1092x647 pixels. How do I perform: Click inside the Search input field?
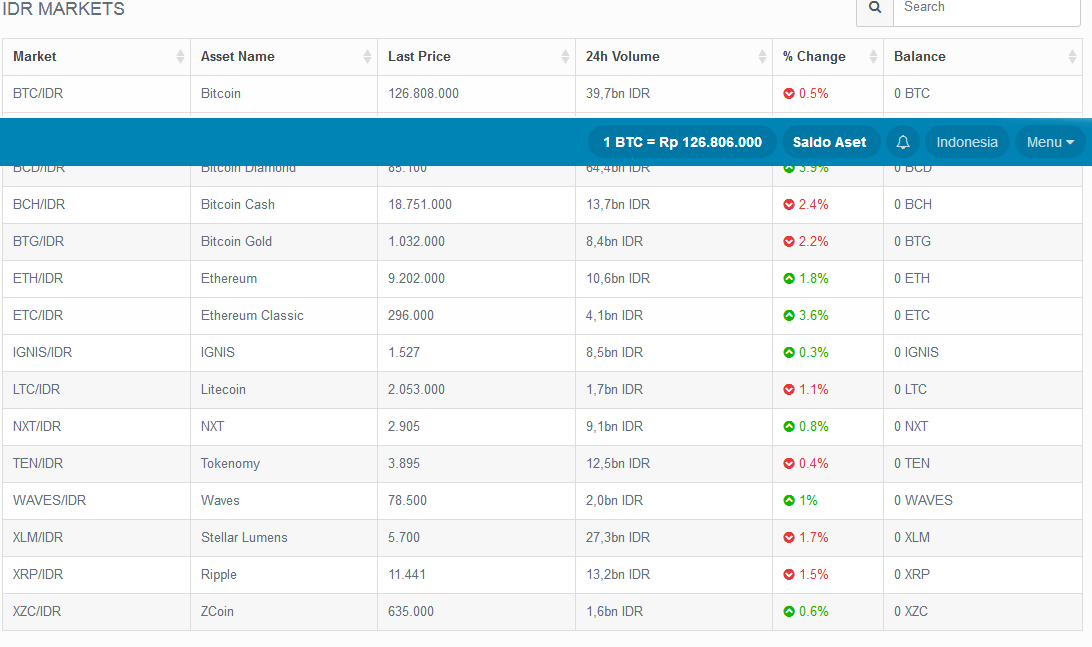tap(985, 8)
